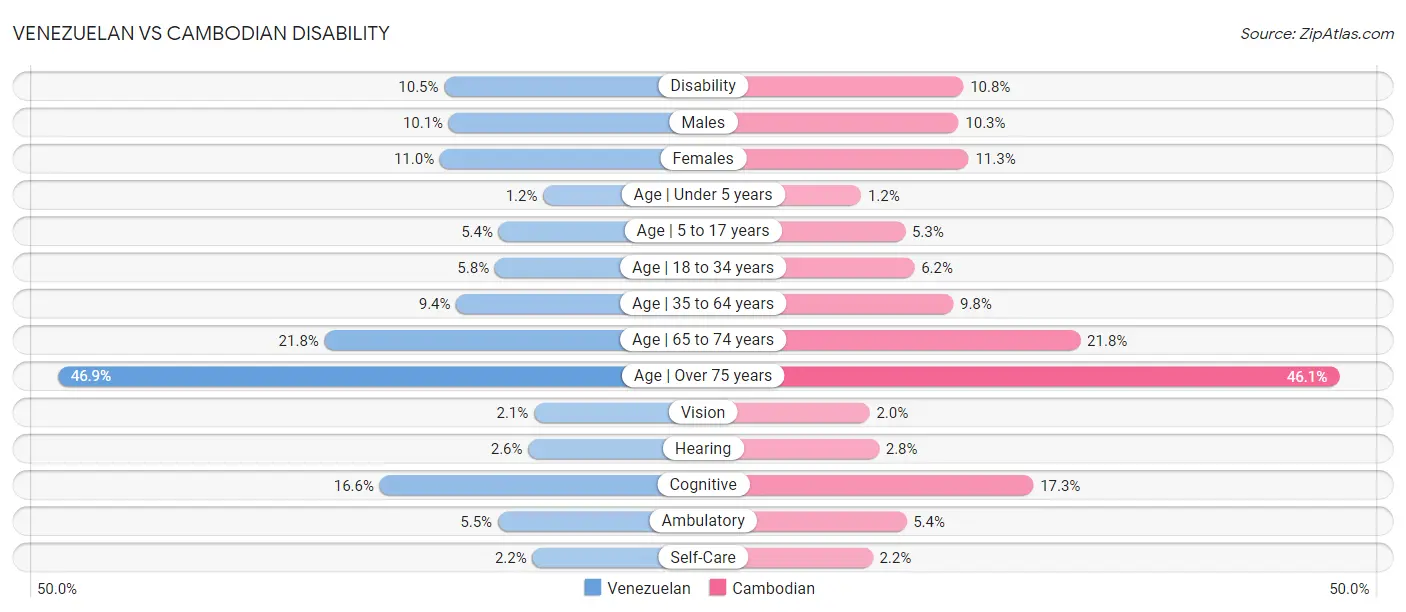Select the Vision category label

703,412
